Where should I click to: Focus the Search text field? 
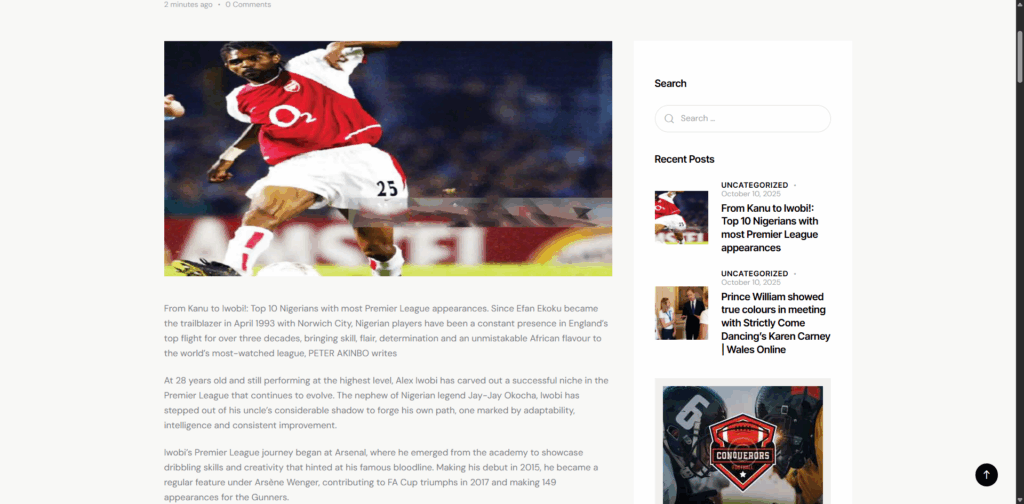[x=743, y=119]
